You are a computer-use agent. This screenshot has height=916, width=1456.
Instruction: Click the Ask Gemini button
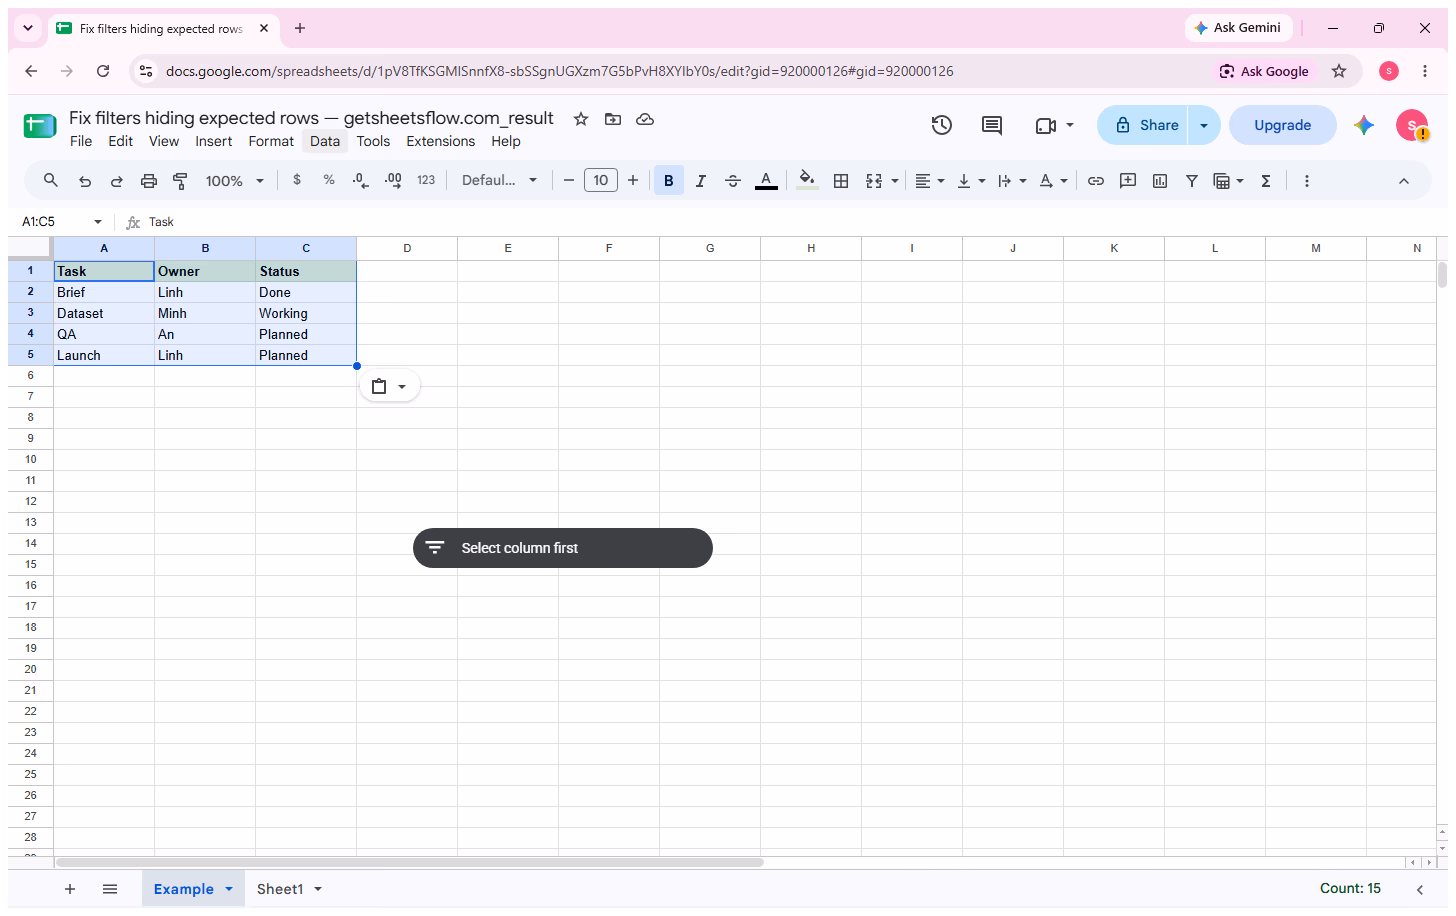[1238, 28]
